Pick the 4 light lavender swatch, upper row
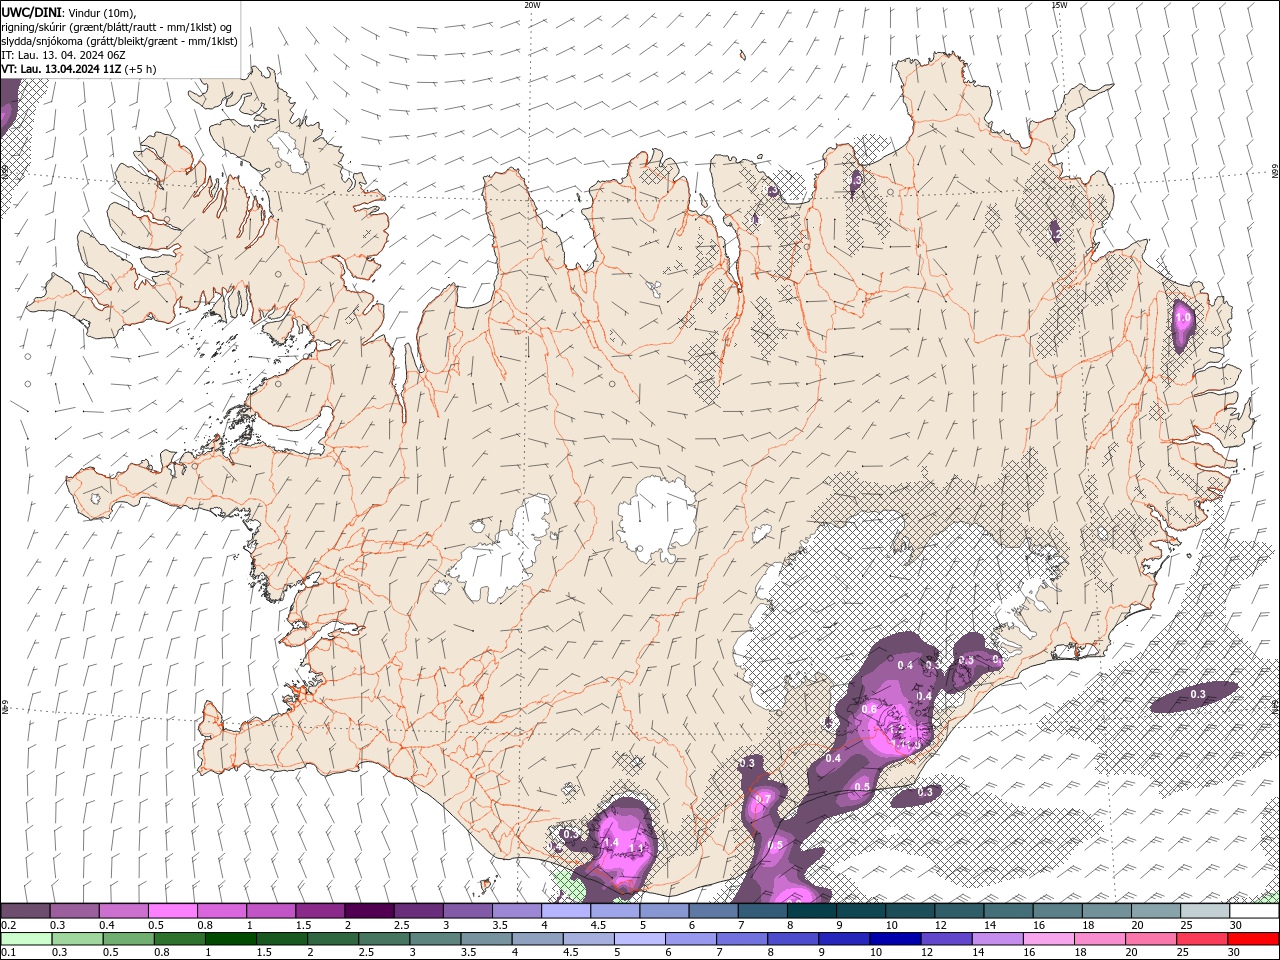 [566, 911]
